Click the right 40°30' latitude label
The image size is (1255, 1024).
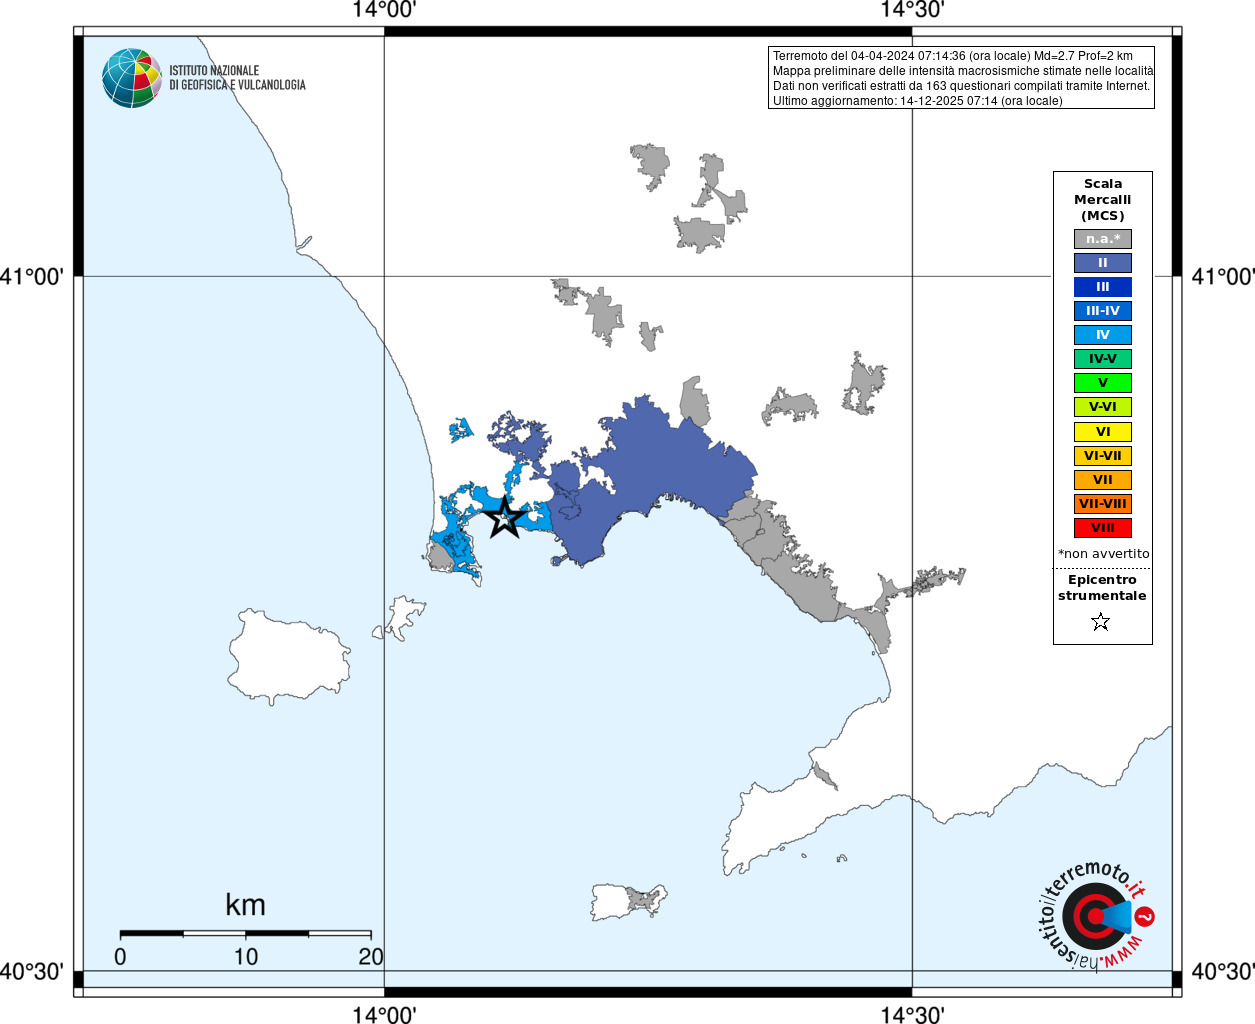click(1222, 972)
